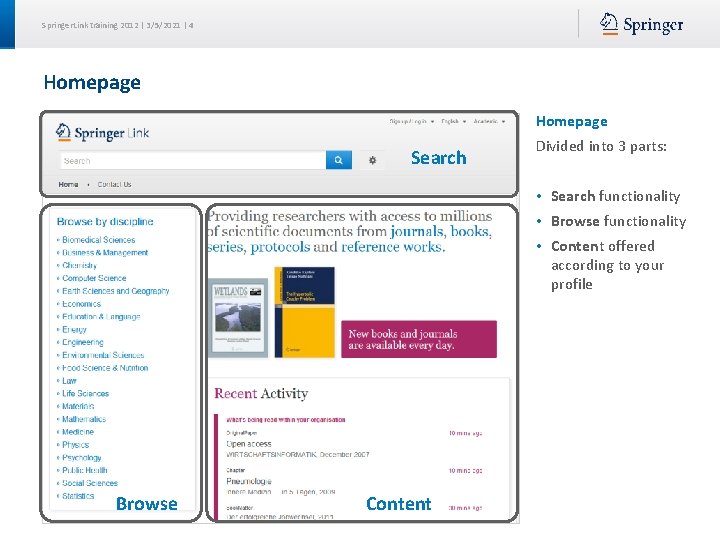720x540 pixels.
Task: Open the Economics discipline link
Action: pos(81,304)
